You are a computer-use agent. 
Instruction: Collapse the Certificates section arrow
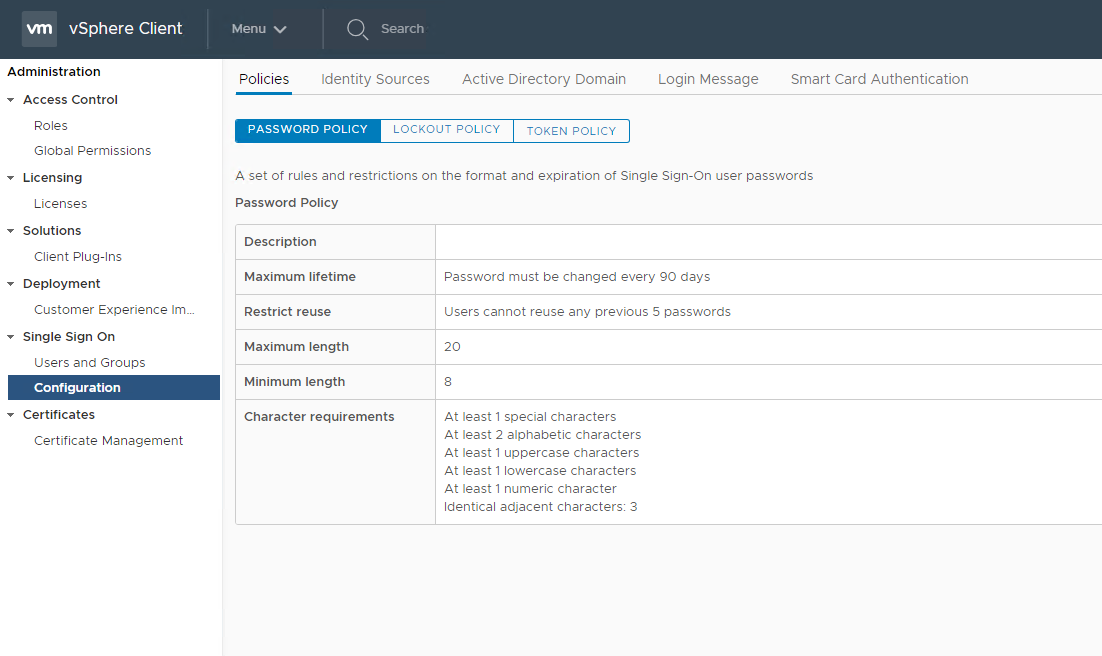[x=11, y=415]
